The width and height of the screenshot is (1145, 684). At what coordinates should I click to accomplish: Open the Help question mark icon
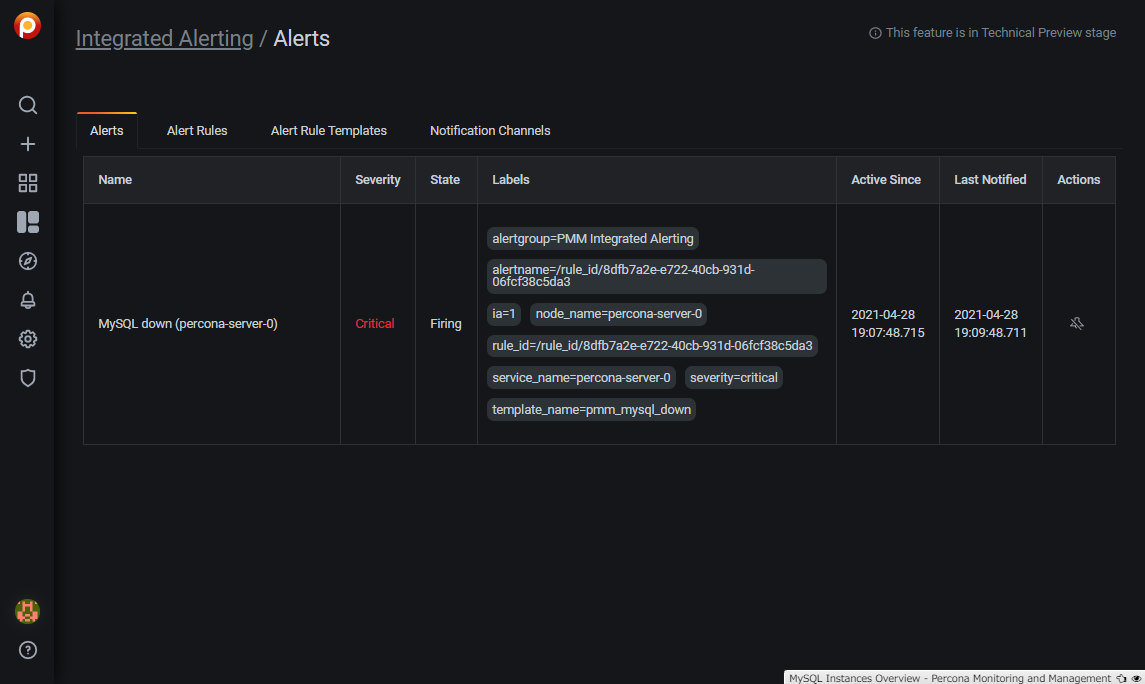[28, 650]
